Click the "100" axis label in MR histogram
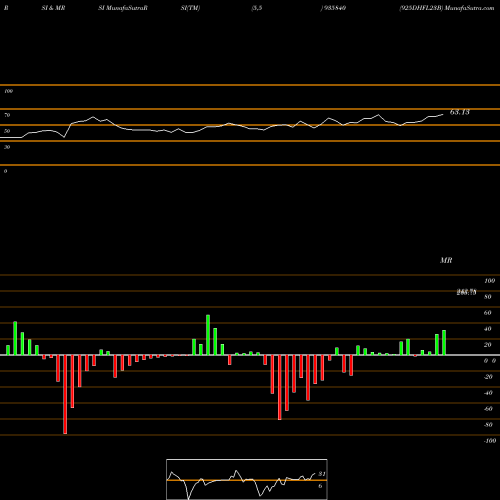 click(489, 281)
